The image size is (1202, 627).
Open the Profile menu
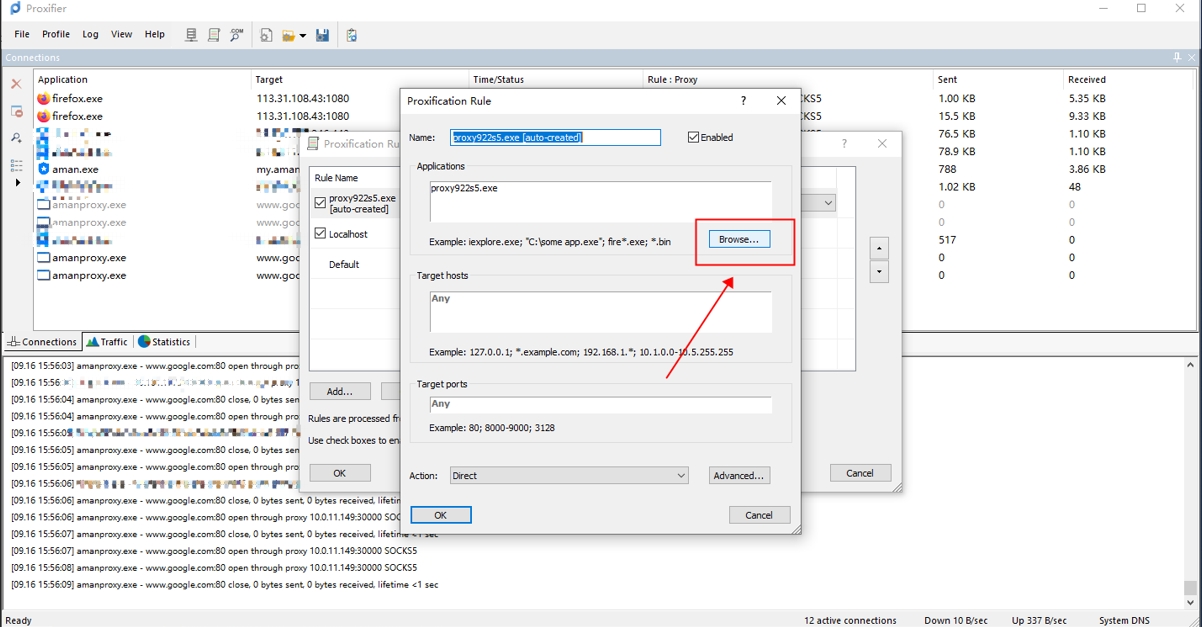[x=56, y=34]
